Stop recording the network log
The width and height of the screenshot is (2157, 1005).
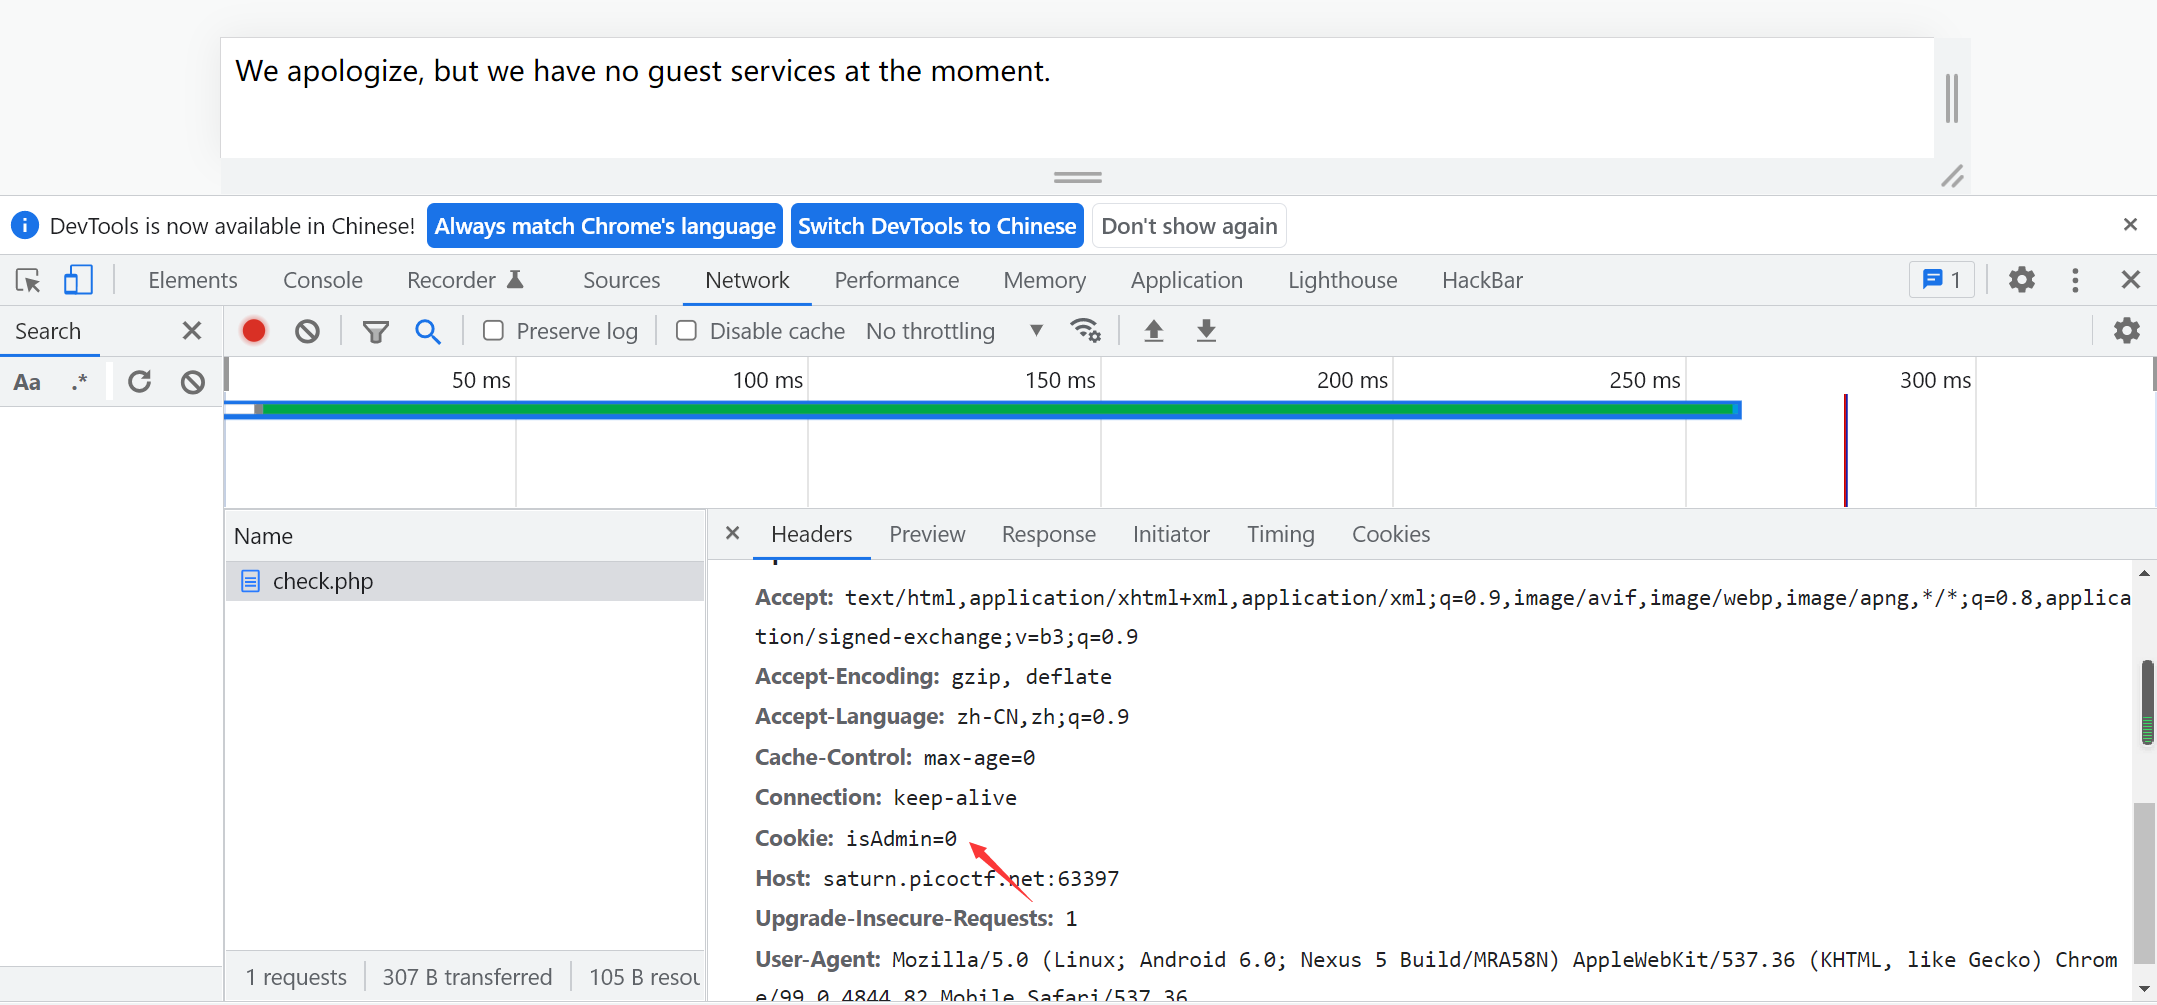(253, 330)
